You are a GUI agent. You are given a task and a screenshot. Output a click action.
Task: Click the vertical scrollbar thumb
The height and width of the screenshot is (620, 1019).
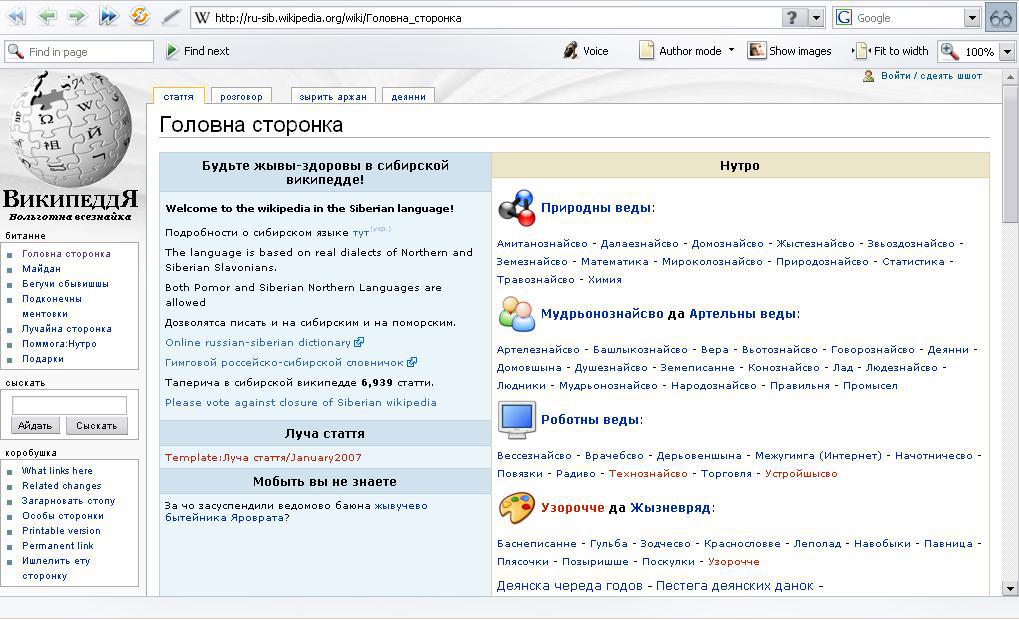point(1010,153)
